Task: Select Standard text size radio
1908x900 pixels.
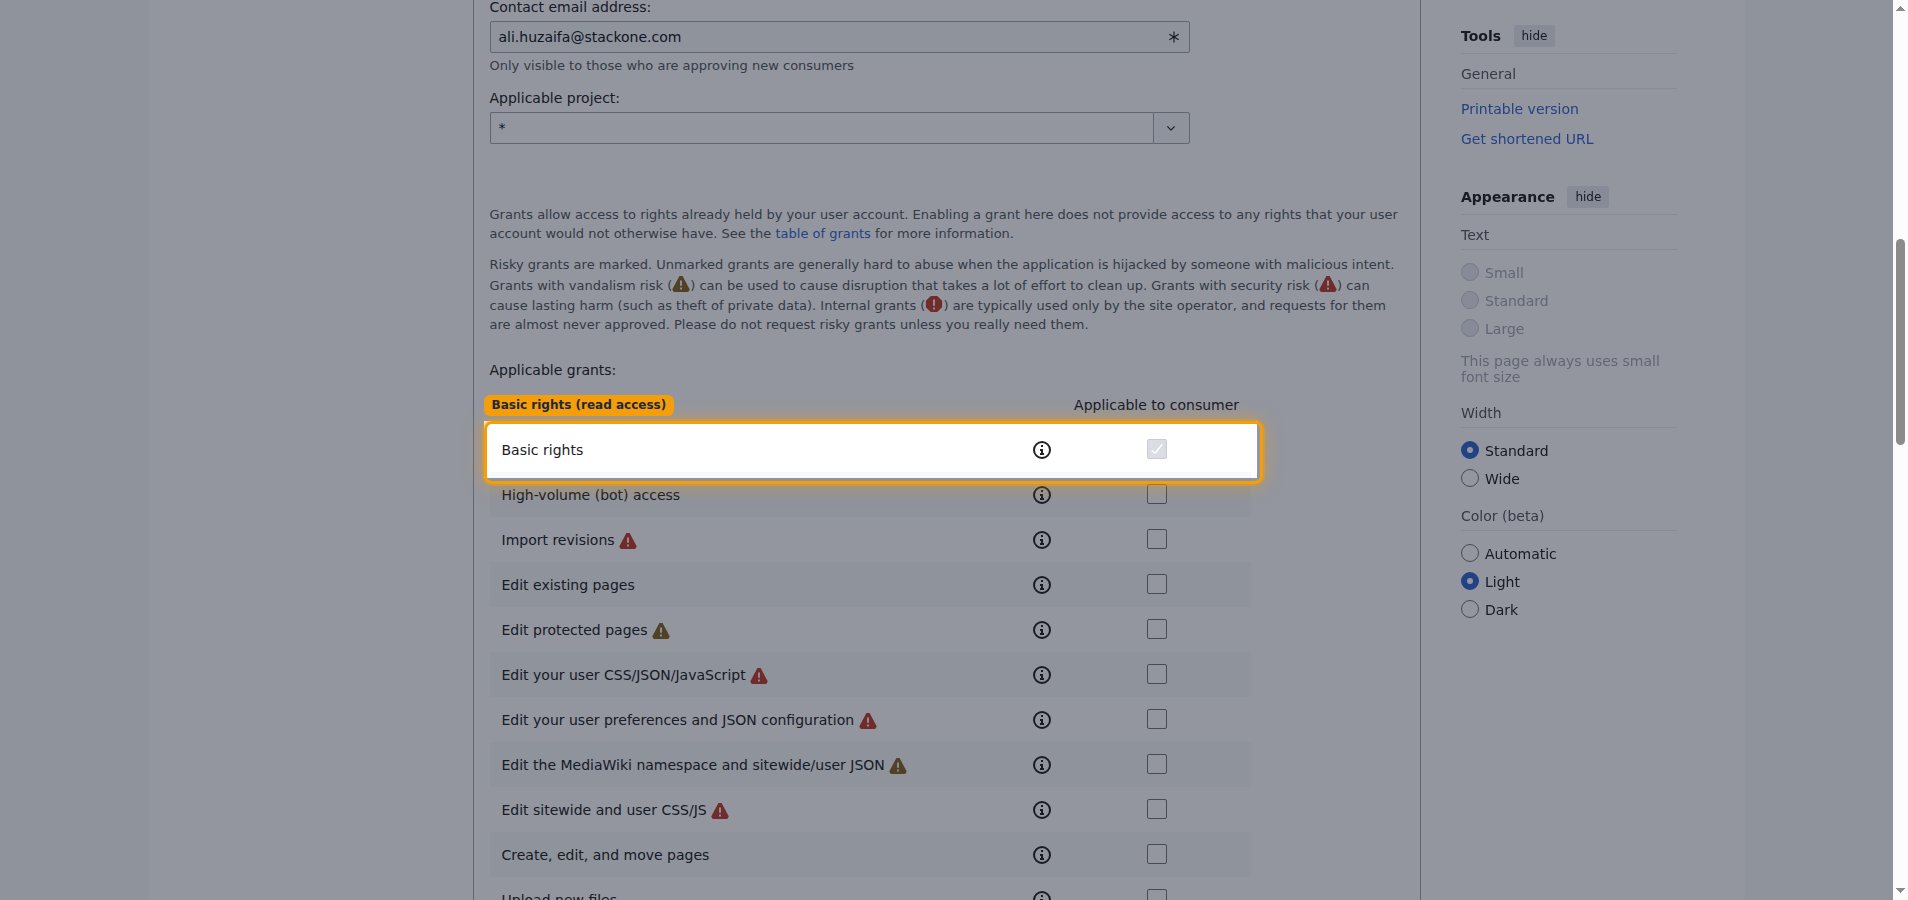Action: pyautogui.click(x=1470, y=300)
